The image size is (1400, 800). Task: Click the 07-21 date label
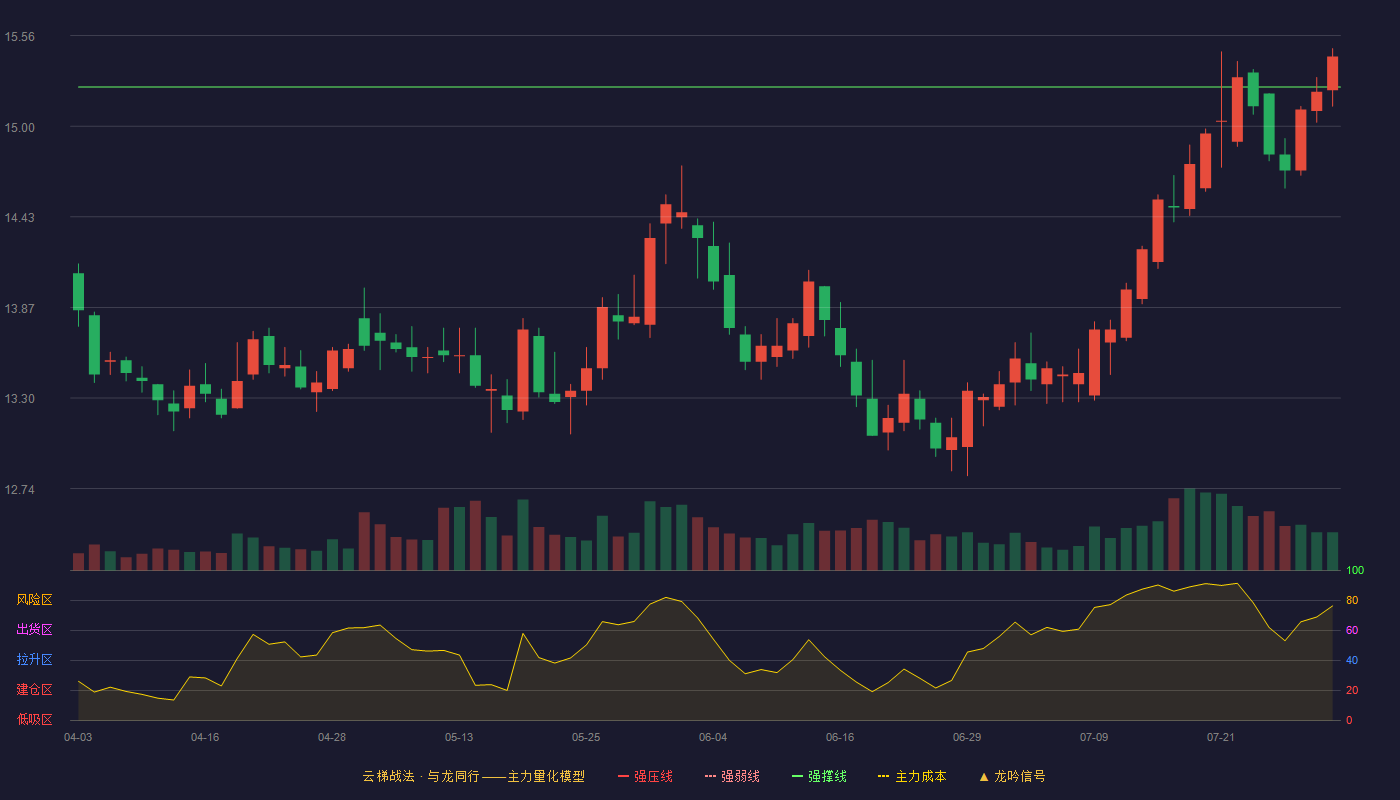tap(1221, 737)
